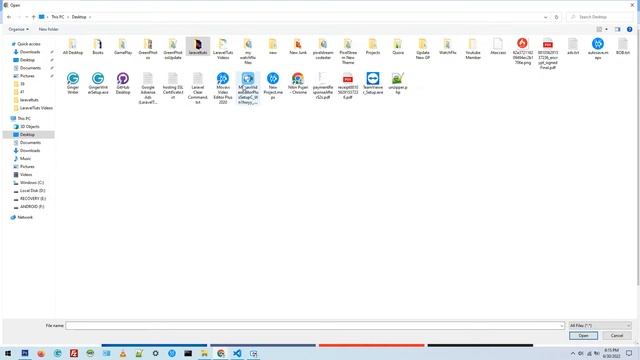Open the dialog Help button
Image resolution: width=640 pixels, height=360 pixels.
629,29
